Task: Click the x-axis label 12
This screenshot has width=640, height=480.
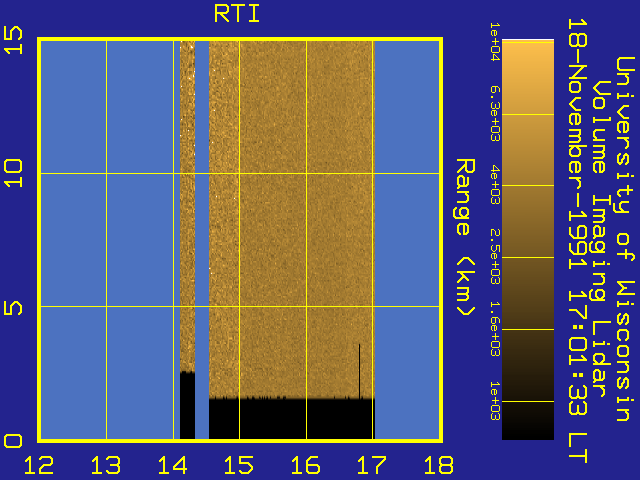Action: [39, 465]
